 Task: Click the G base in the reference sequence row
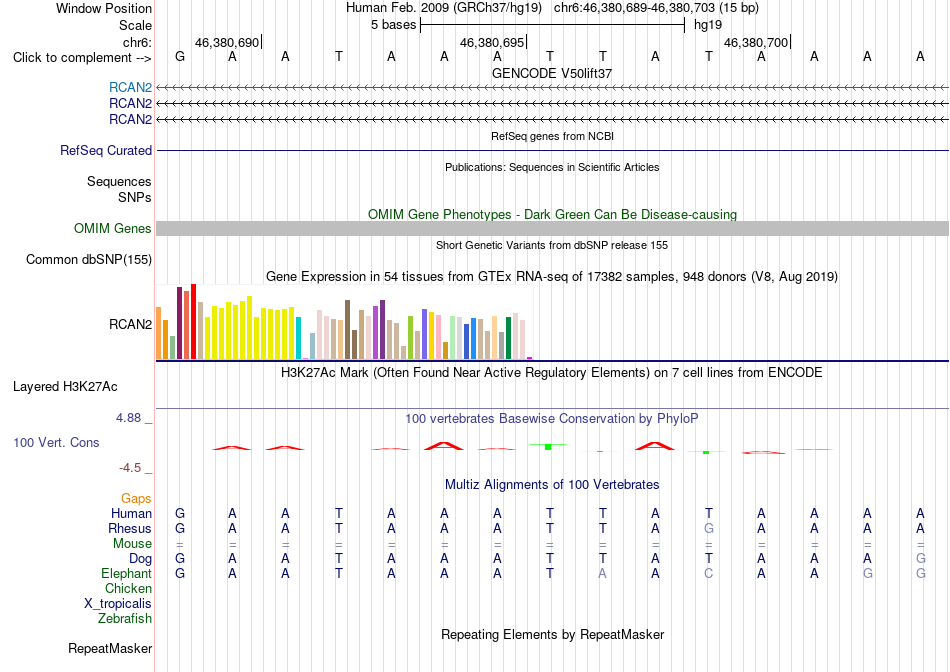coord(179,56)
